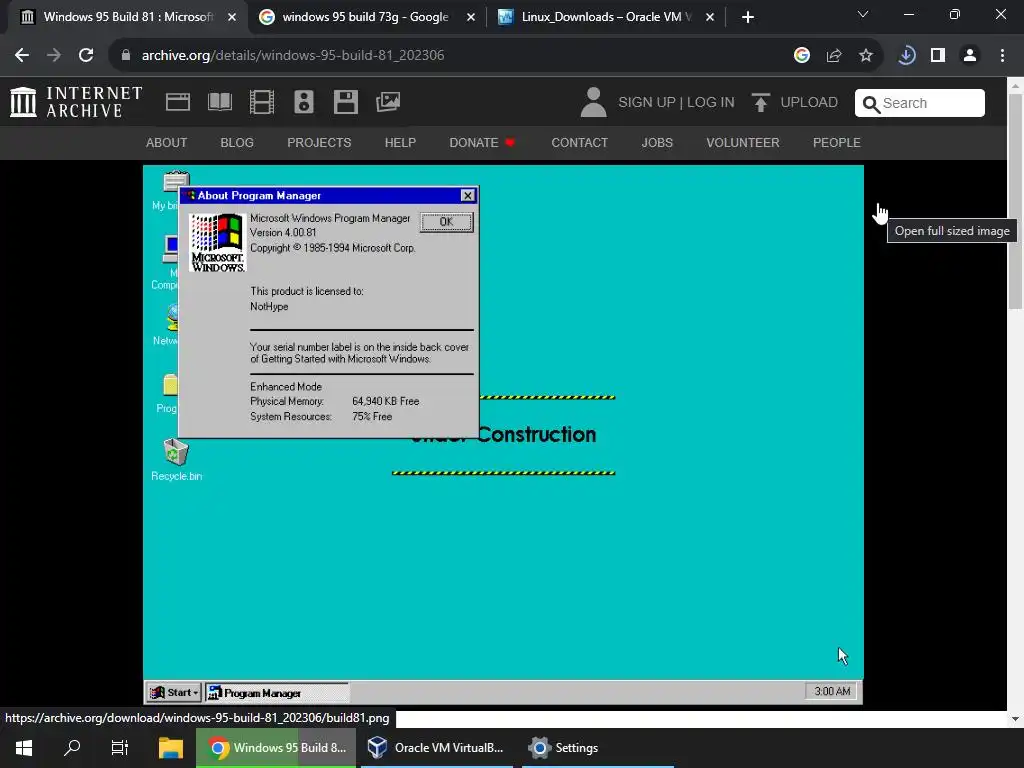Screen dimensions: 1024x768
Task: Open the ABOUT menu item
Action: [167, 142]
